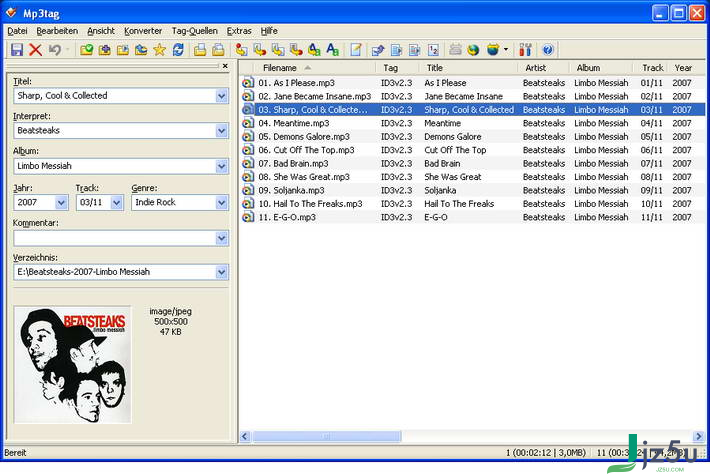Open the Hilfe menu
Viewport: 710px width, 474px height.
[x=269, y=31]
